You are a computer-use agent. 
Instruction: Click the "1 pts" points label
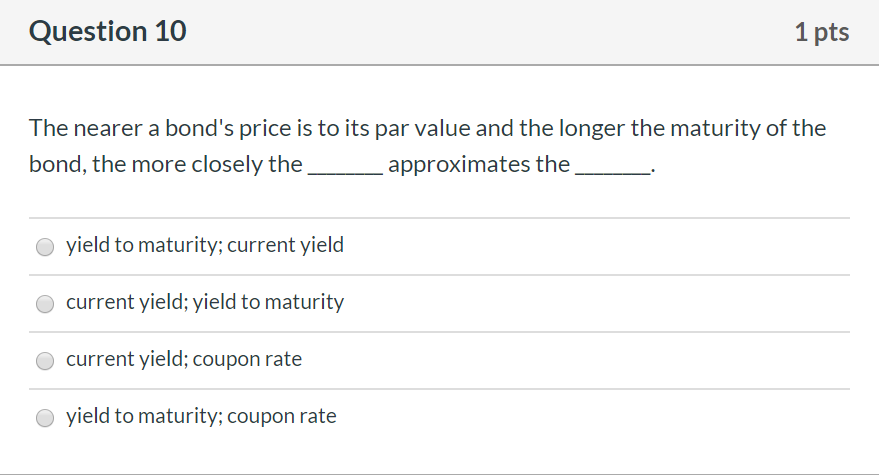(x=821, y=33)
